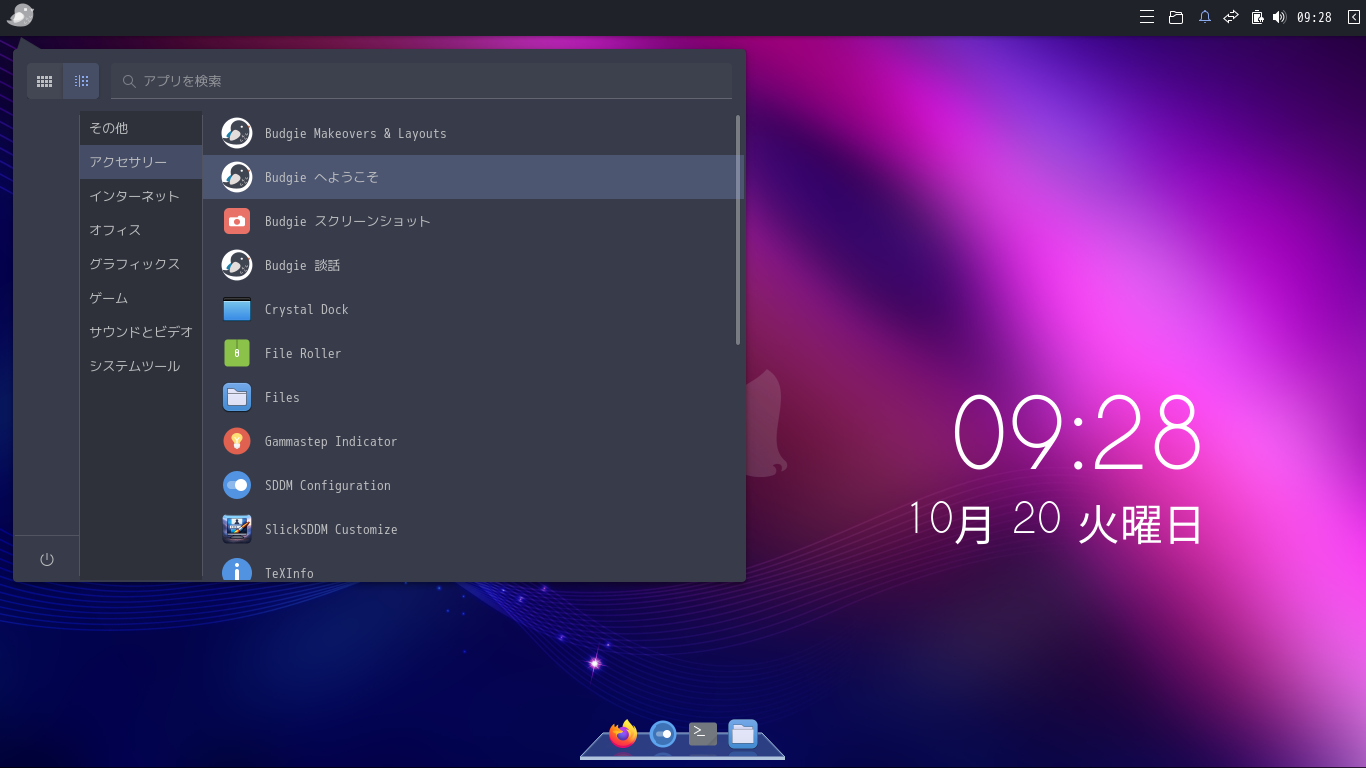The width and height of the screenshot is (1366, 768).
Task: Select the アクセサリー category
Action: click(141, 162)
